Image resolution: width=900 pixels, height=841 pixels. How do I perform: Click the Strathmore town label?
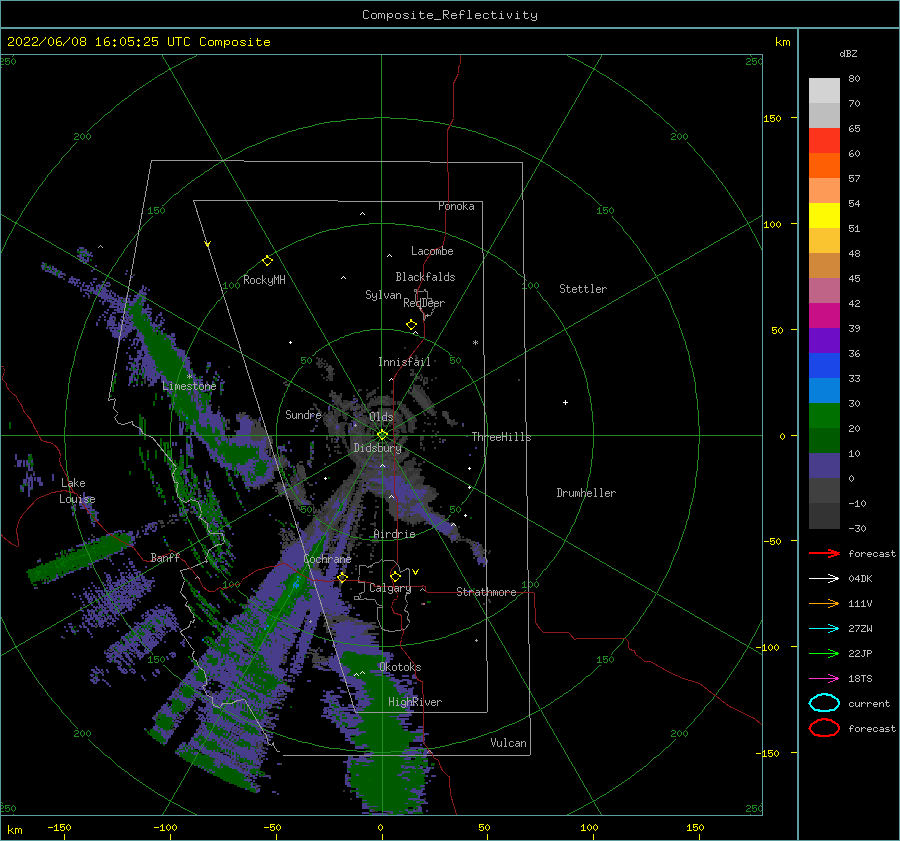tap(486, 592)
